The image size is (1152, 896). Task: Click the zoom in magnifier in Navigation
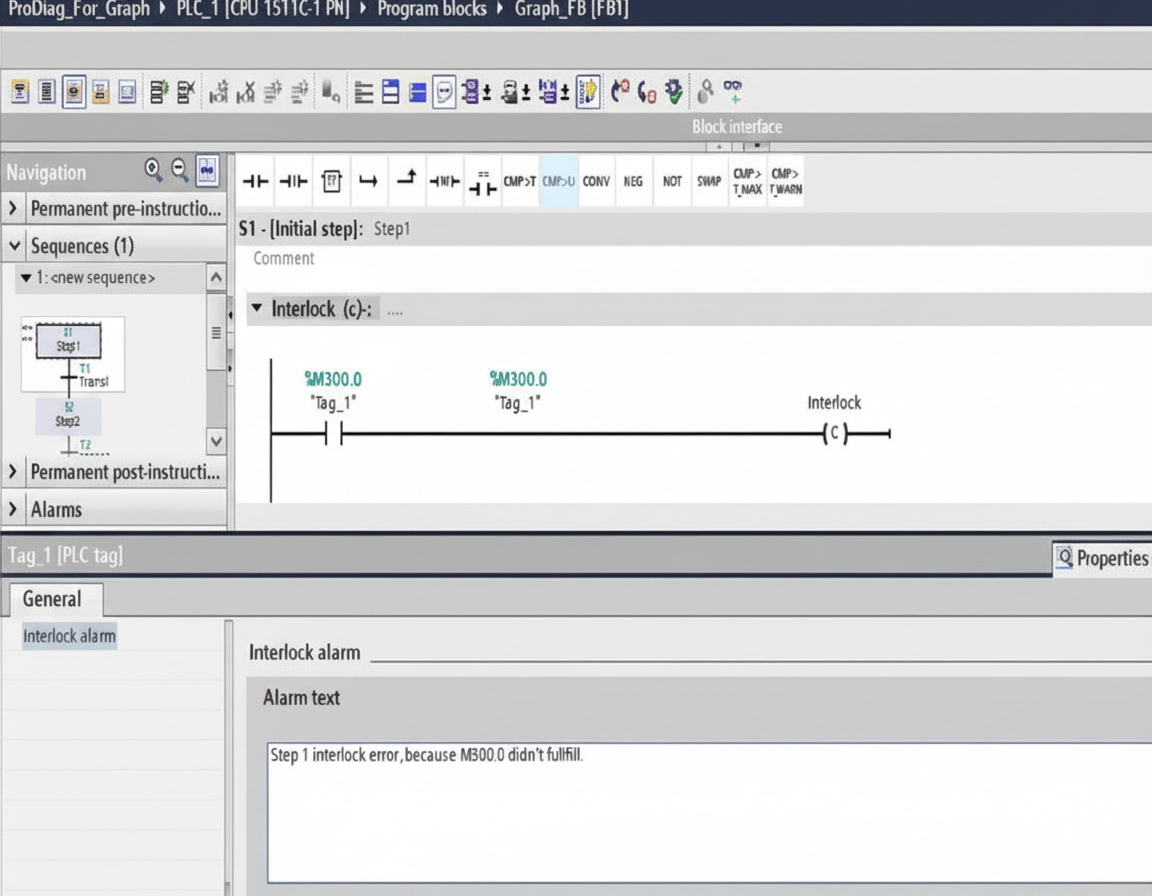click(153, 170)
